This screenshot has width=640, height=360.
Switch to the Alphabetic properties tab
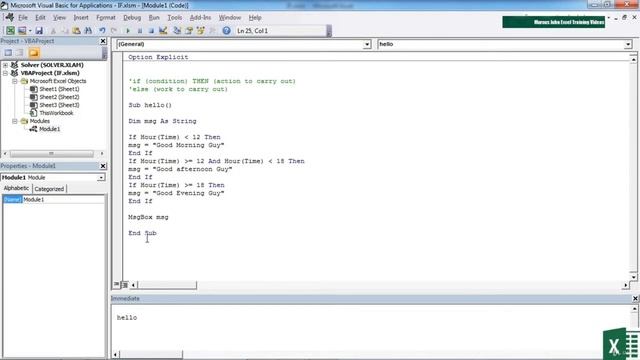coord(16,188)
